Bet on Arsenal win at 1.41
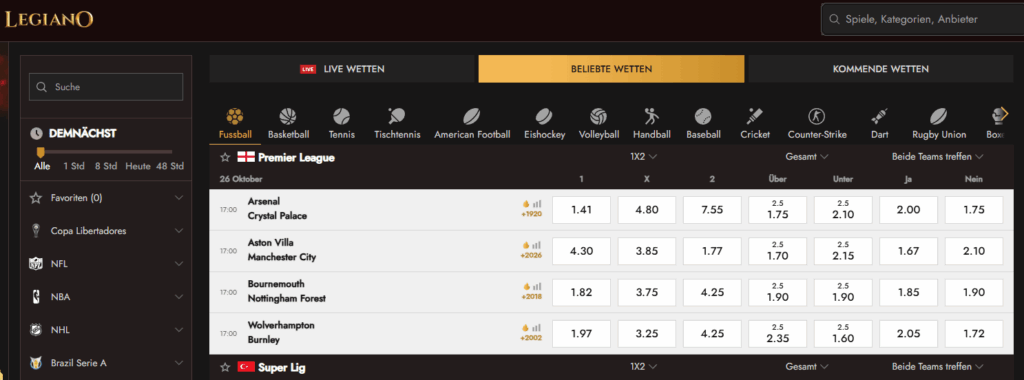This screenshot has height=380, width=1024. tap(581, 210)
